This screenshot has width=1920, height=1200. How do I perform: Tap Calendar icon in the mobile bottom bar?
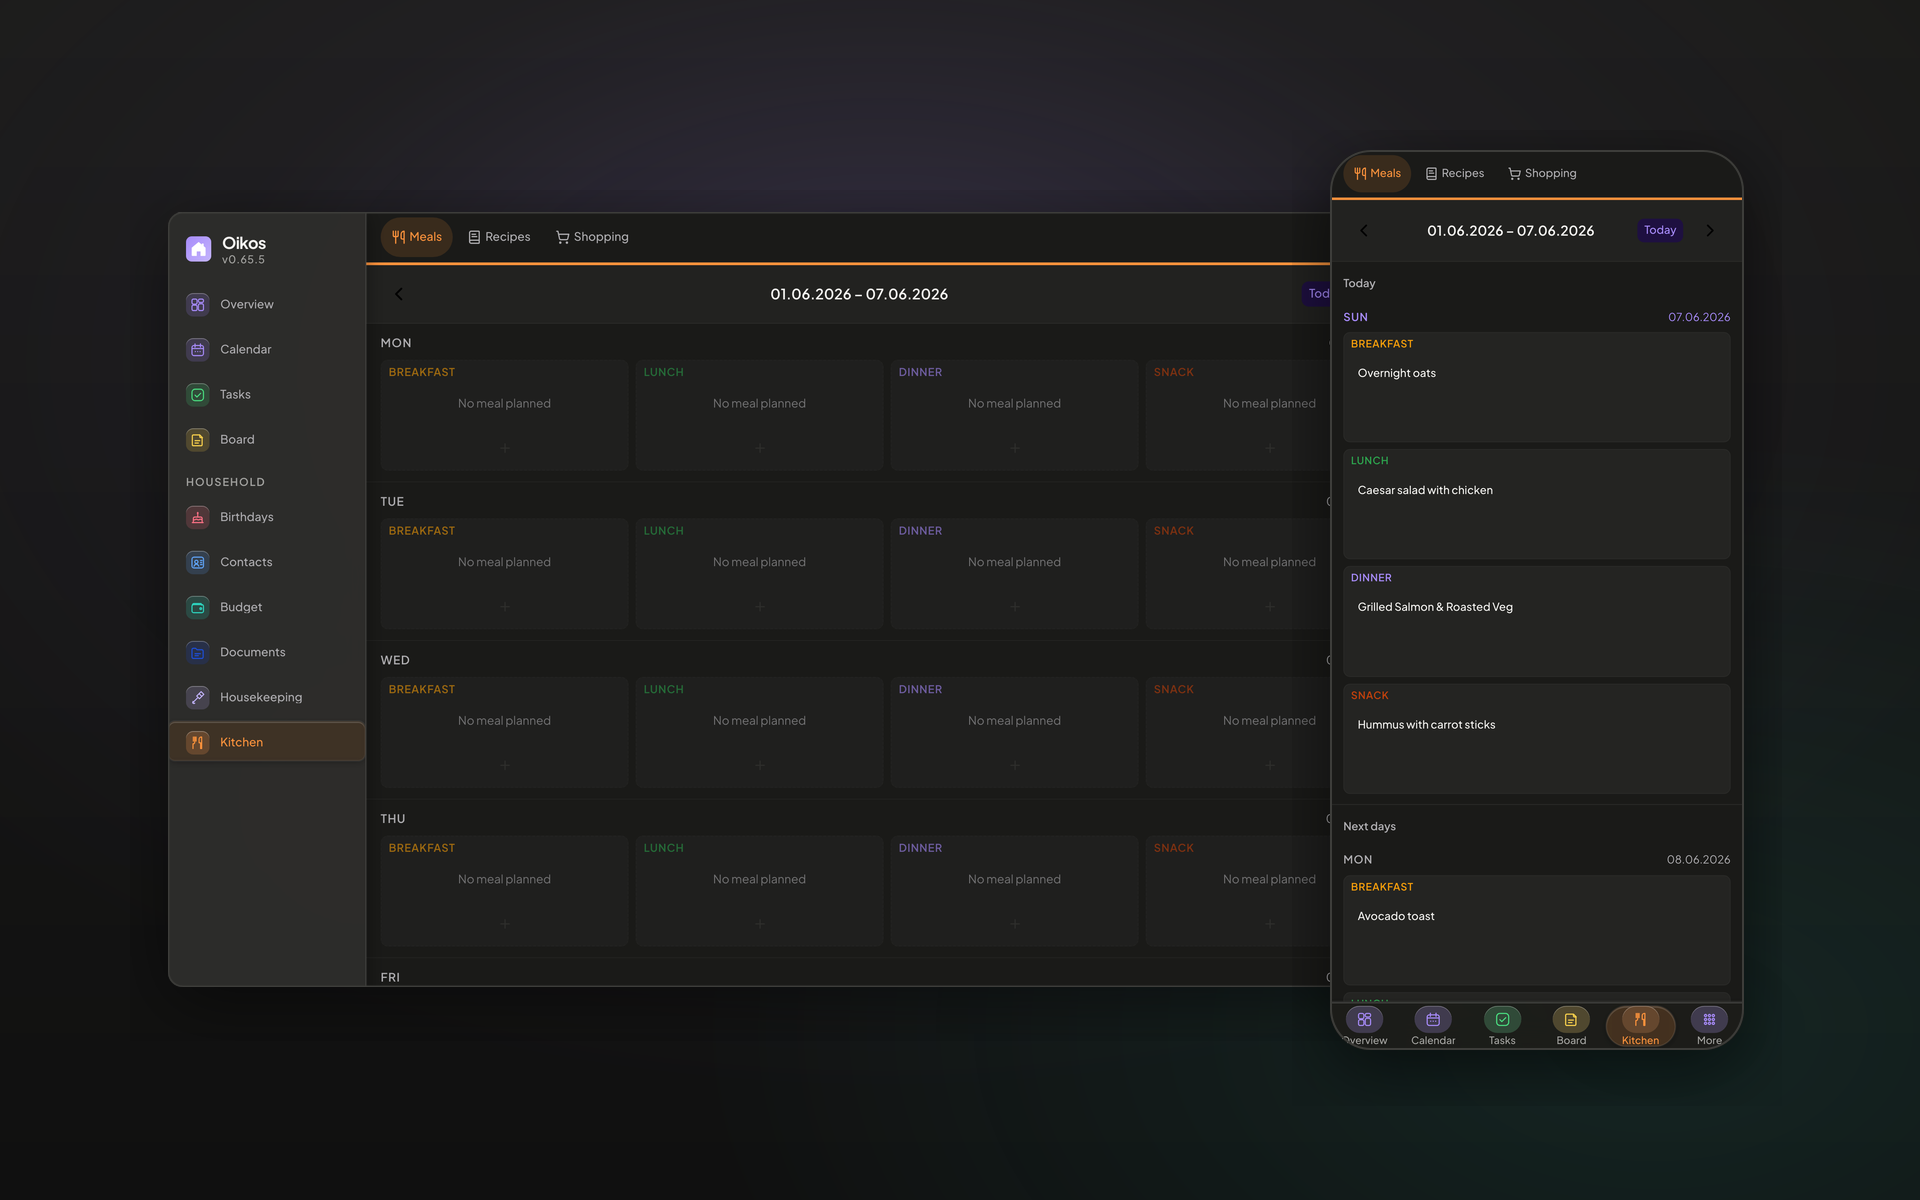1433,1019
